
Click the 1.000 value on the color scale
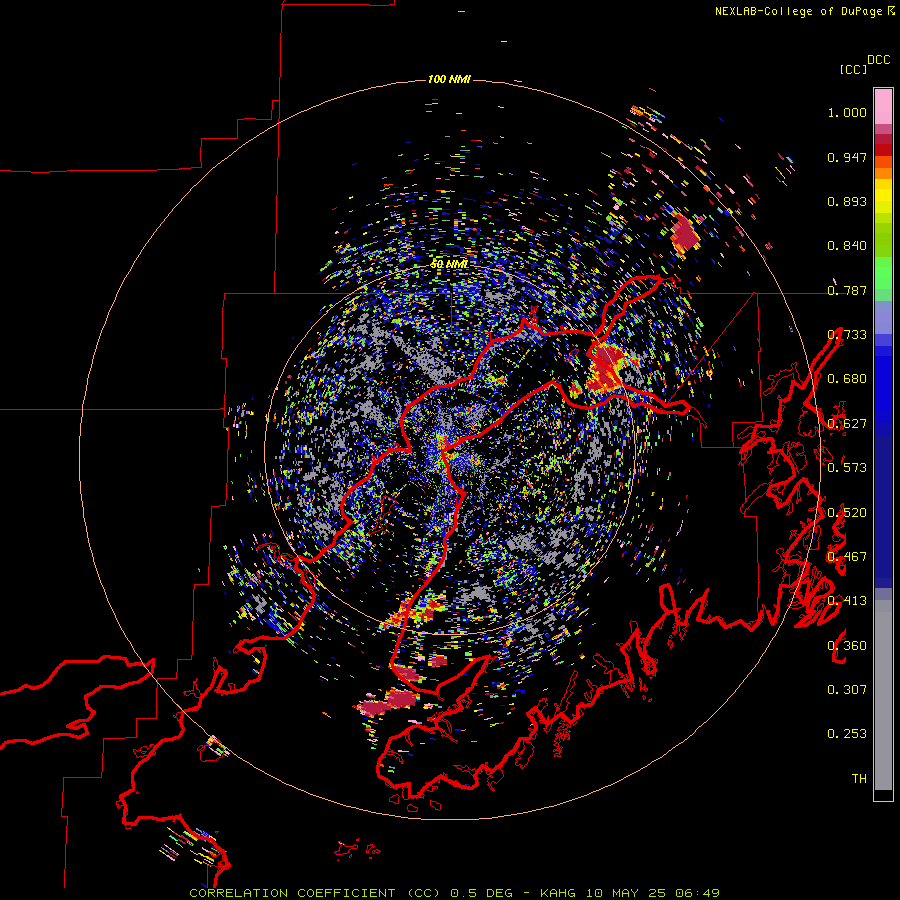click(847, 112)
